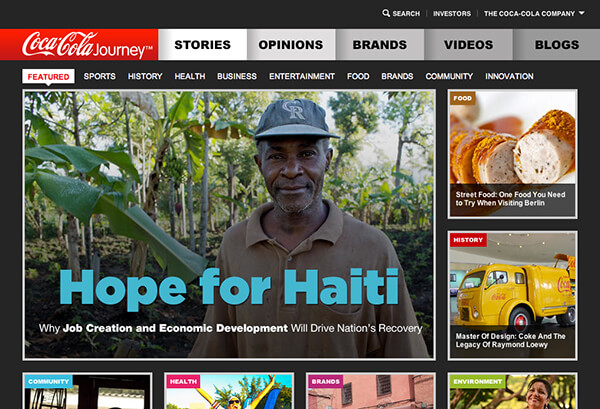This screenshot has width=600, height=409.
Task: Select the Blogs tab
Action: 557,45
